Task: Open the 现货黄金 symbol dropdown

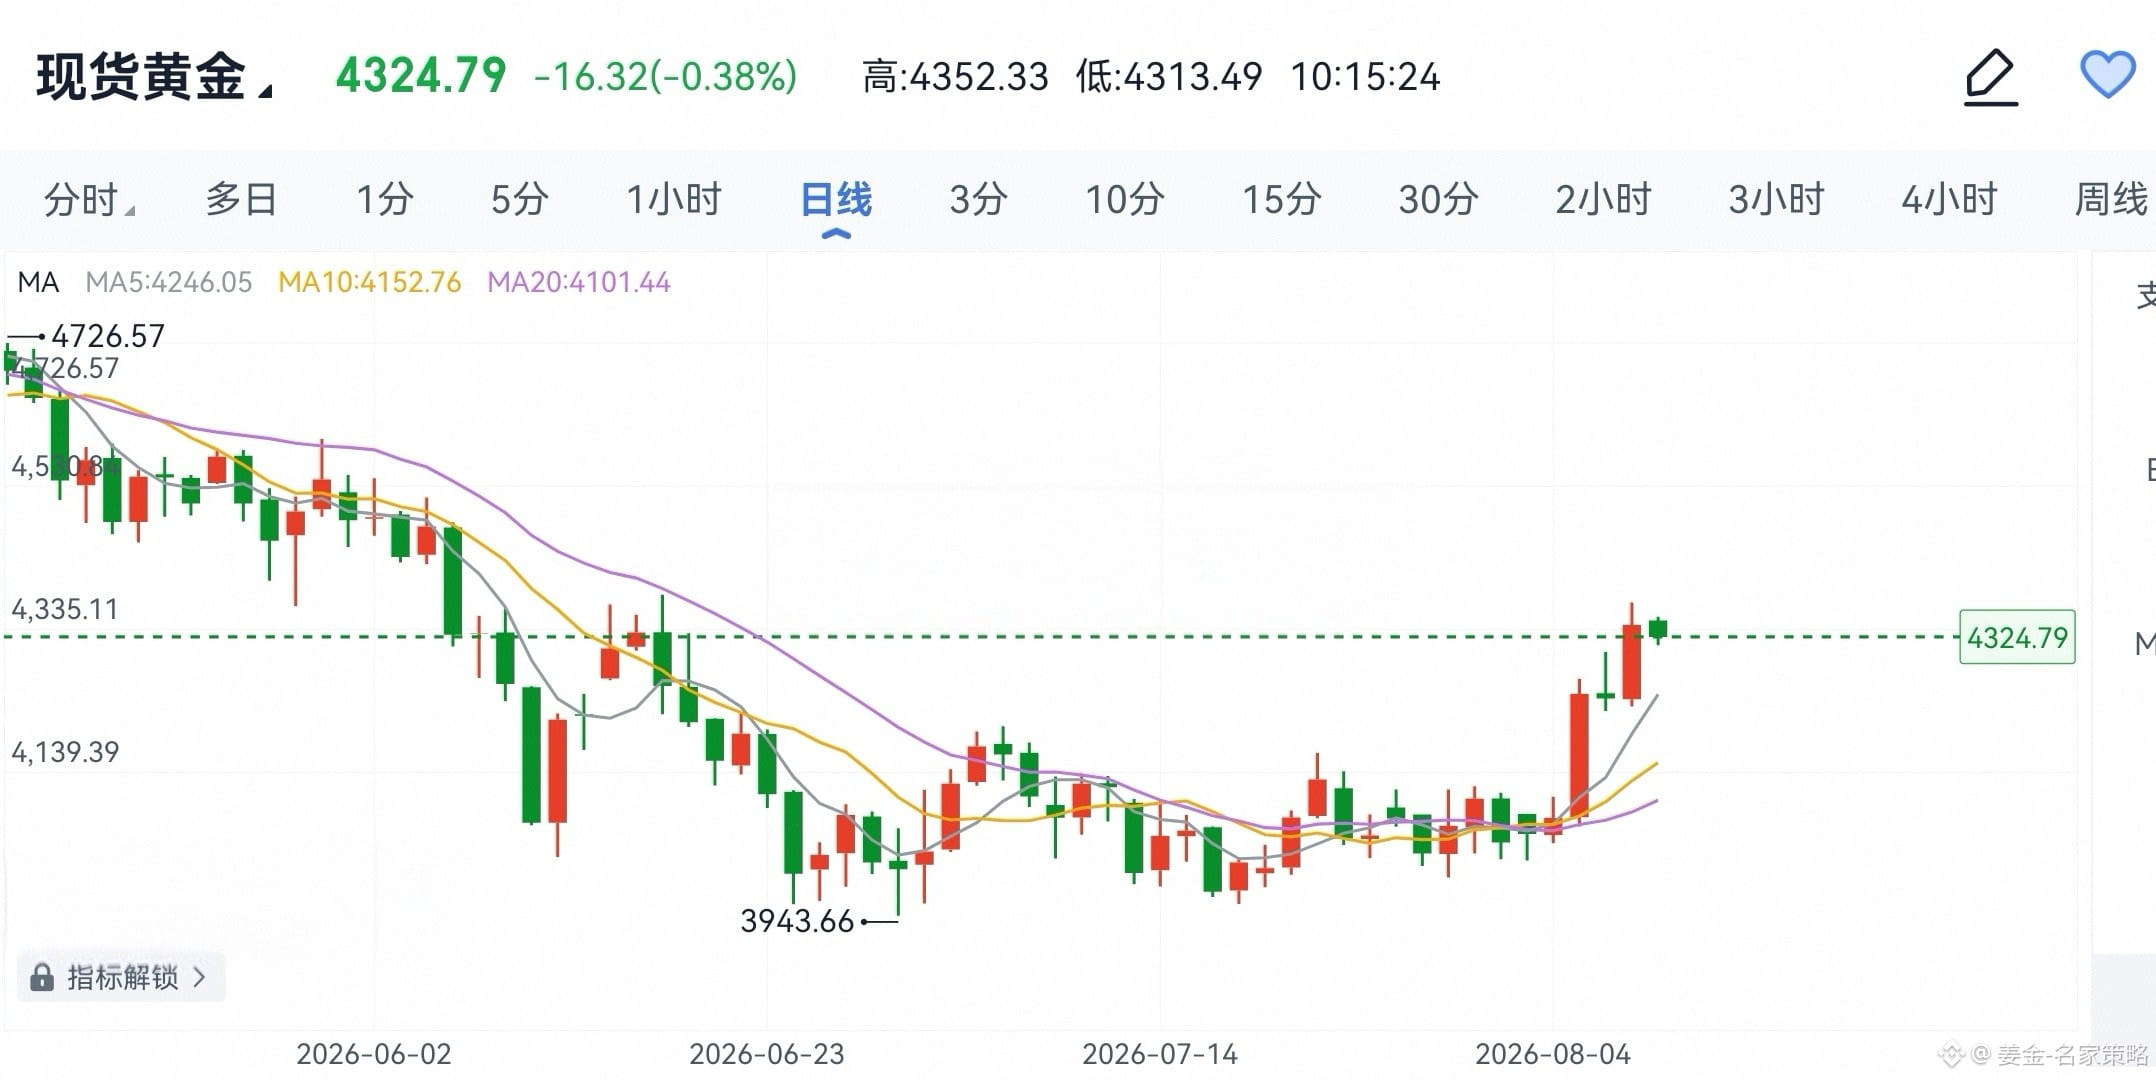Action: pyautogui.click(x=153, y=77)
